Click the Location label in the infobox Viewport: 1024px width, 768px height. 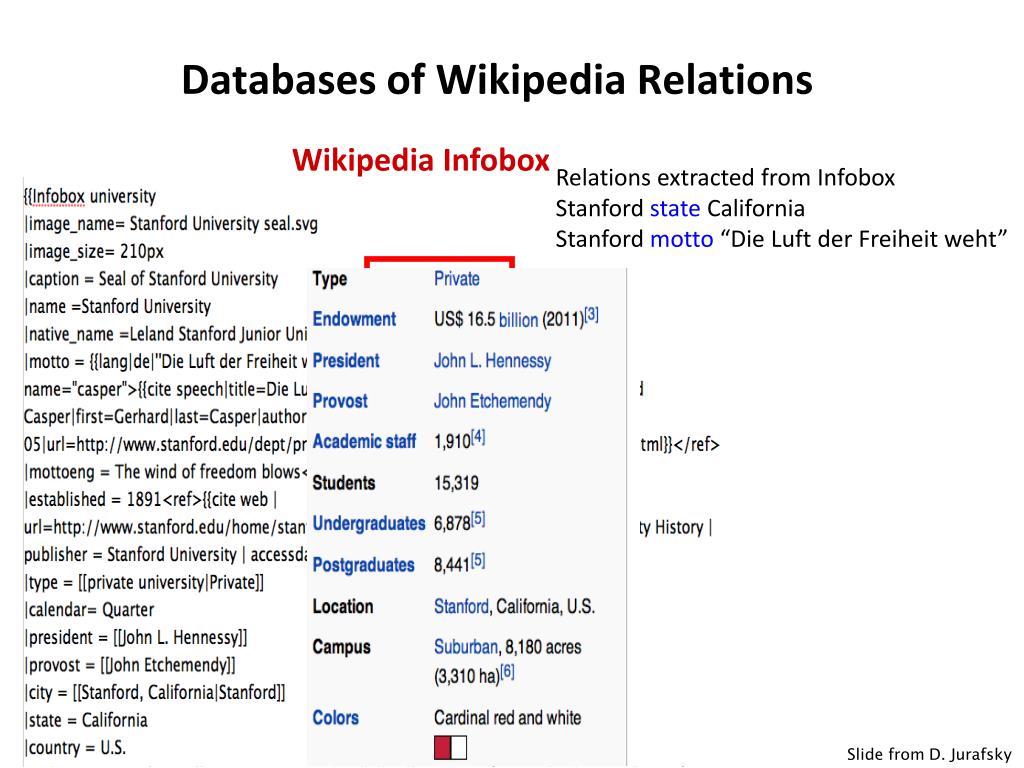[343, 607]
